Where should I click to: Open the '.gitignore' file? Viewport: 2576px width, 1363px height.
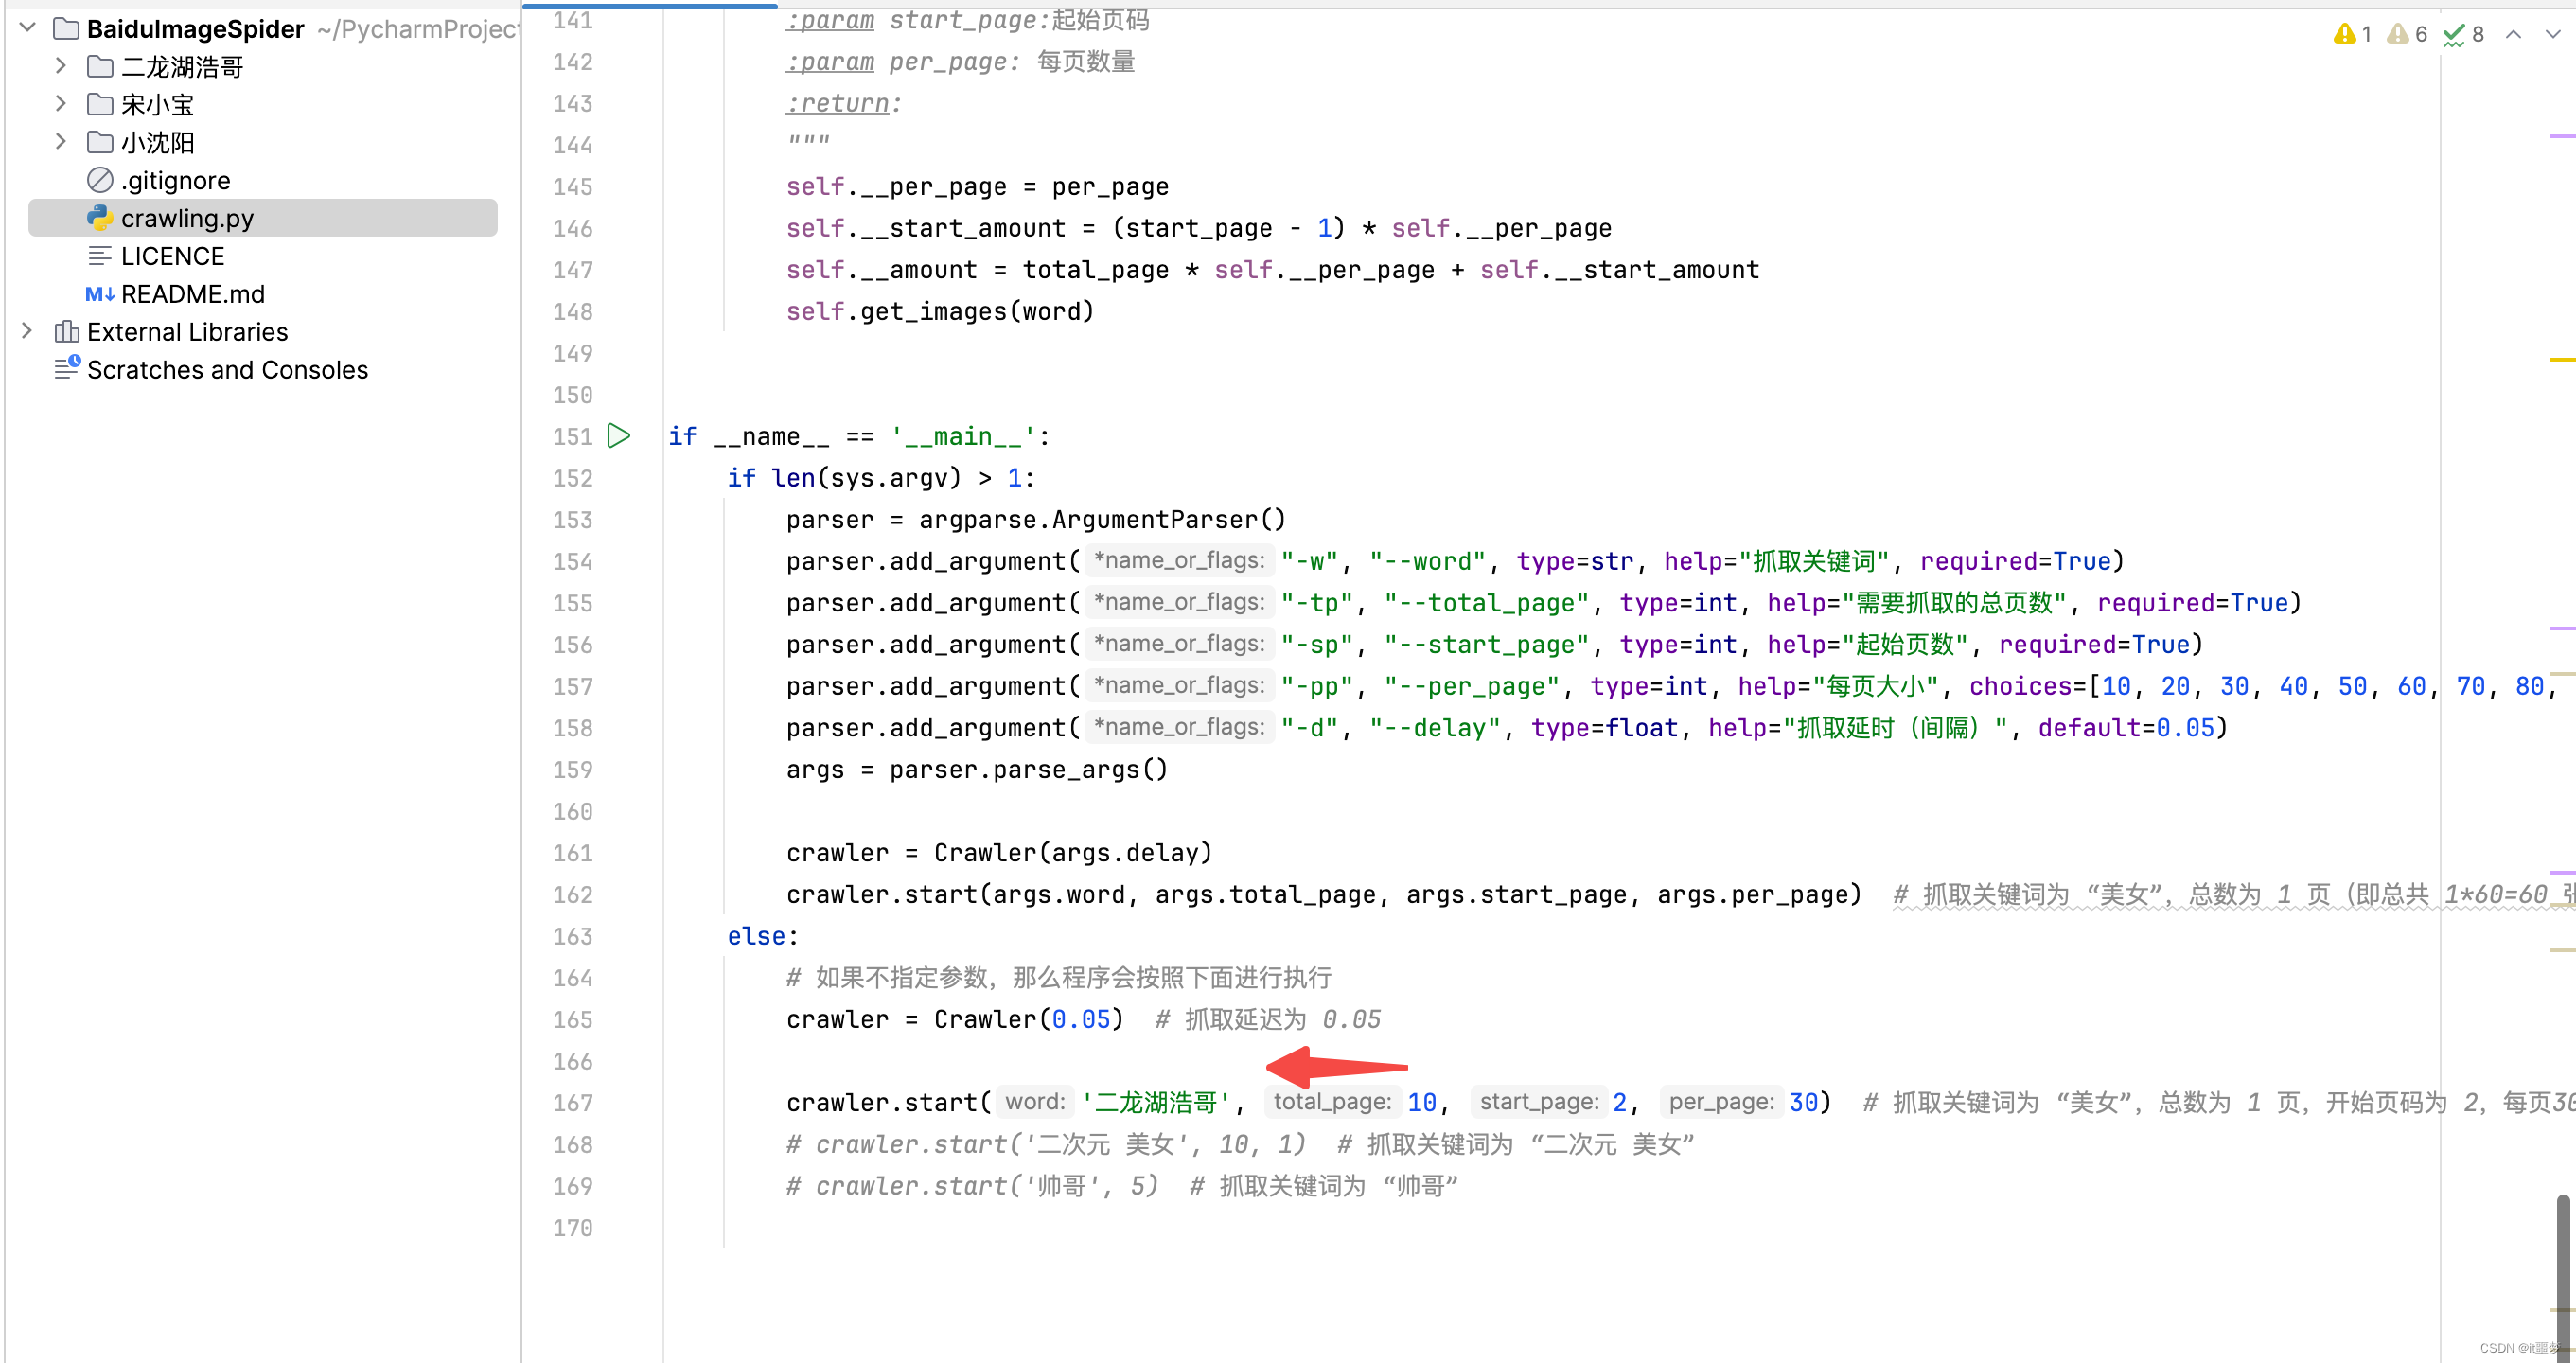coord(177,179)
